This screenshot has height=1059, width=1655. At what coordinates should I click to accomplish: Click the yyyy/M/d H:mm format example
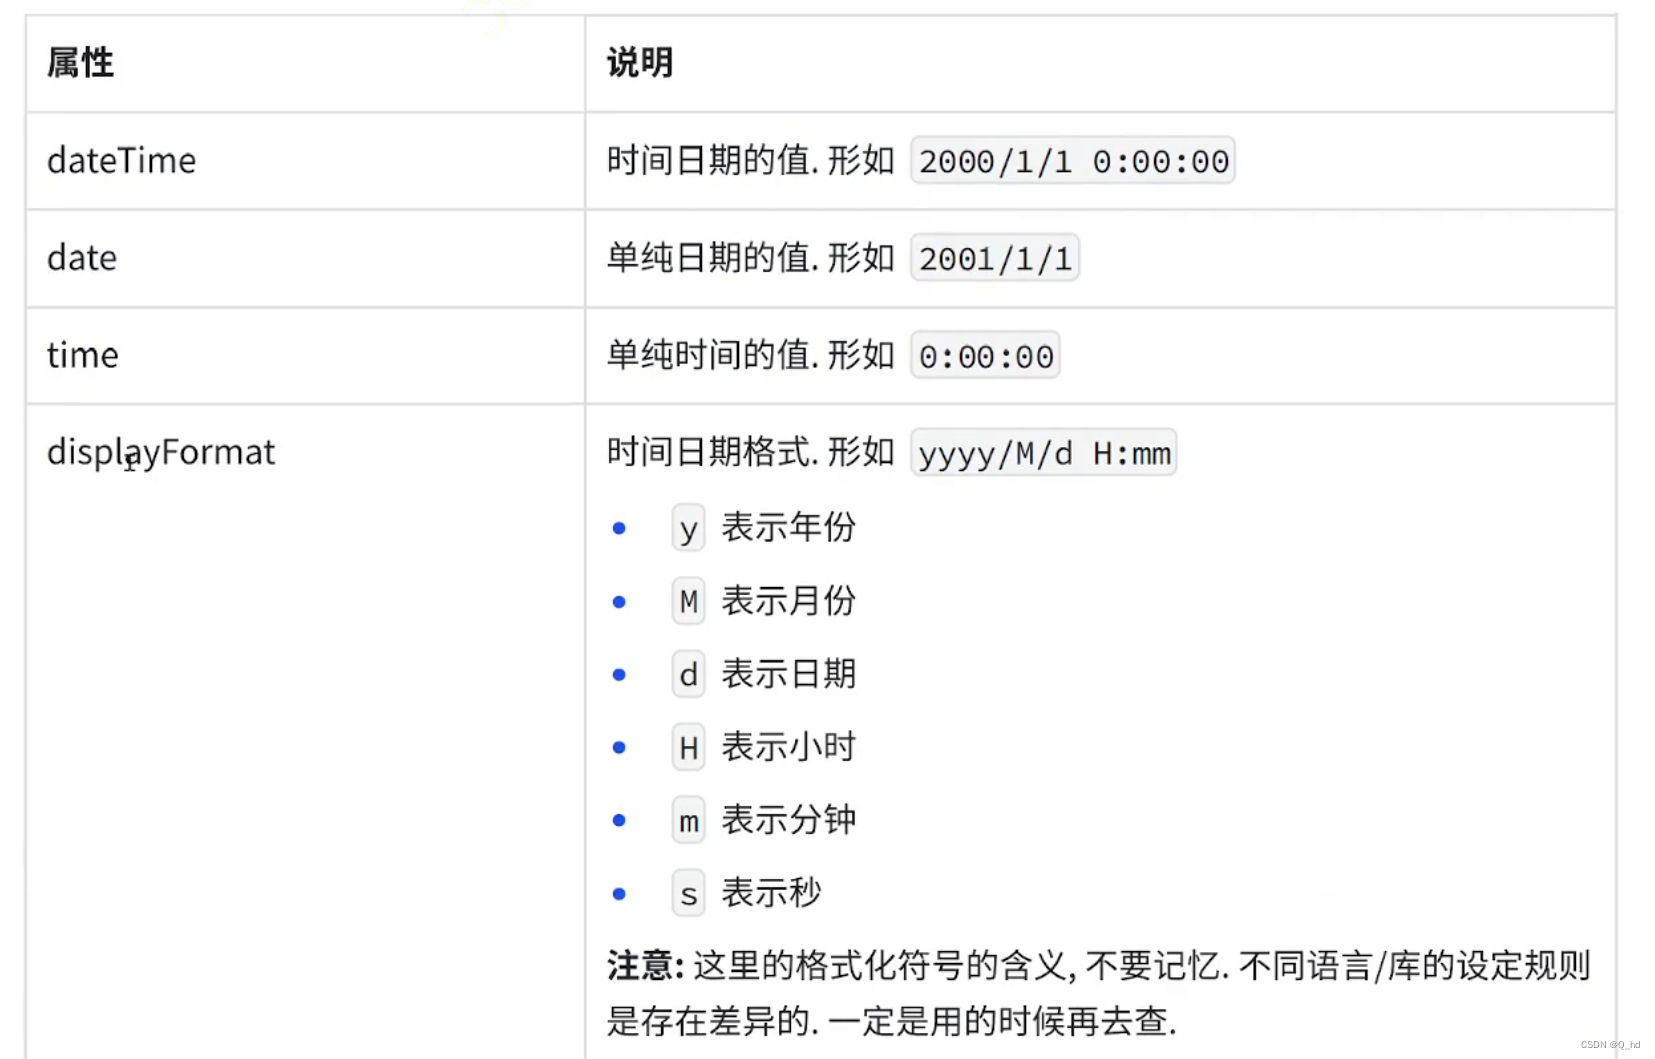click(1043, 452)
